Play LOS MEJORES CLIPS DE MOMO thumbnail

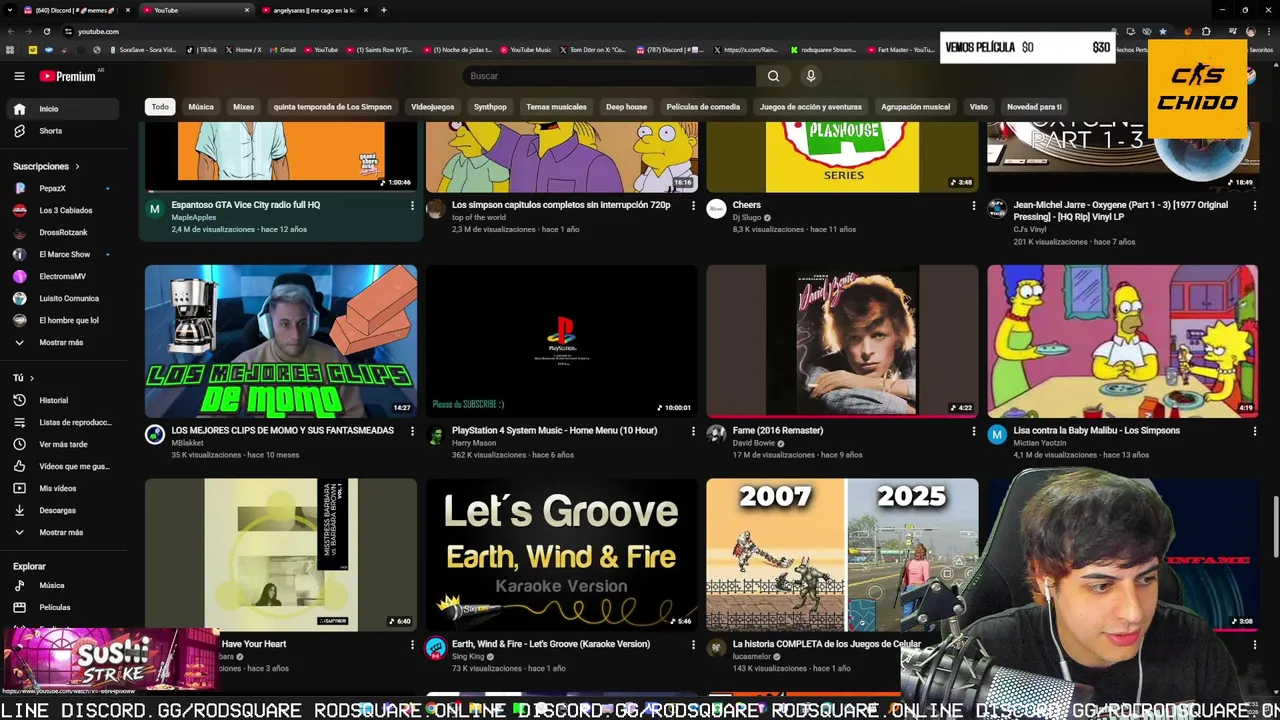(281, 341)
